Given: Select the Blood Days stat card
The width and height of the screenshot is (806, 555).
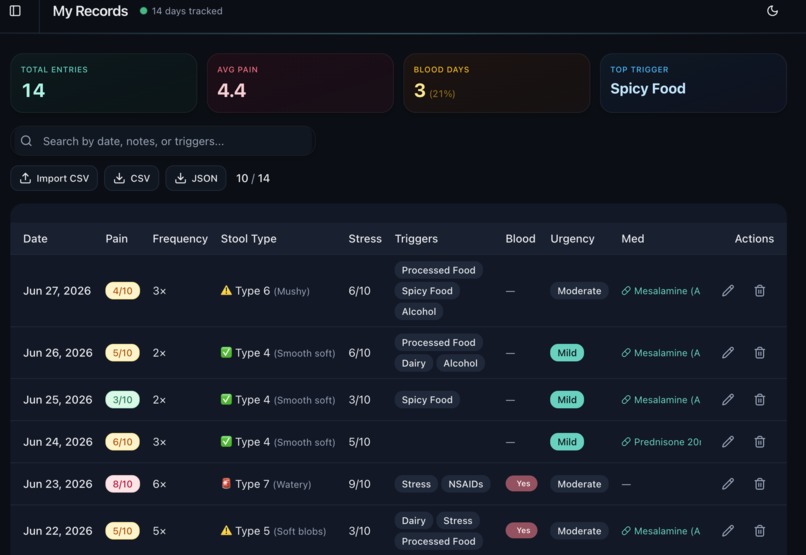Looking at the screenshot, I should click(497, 83).
